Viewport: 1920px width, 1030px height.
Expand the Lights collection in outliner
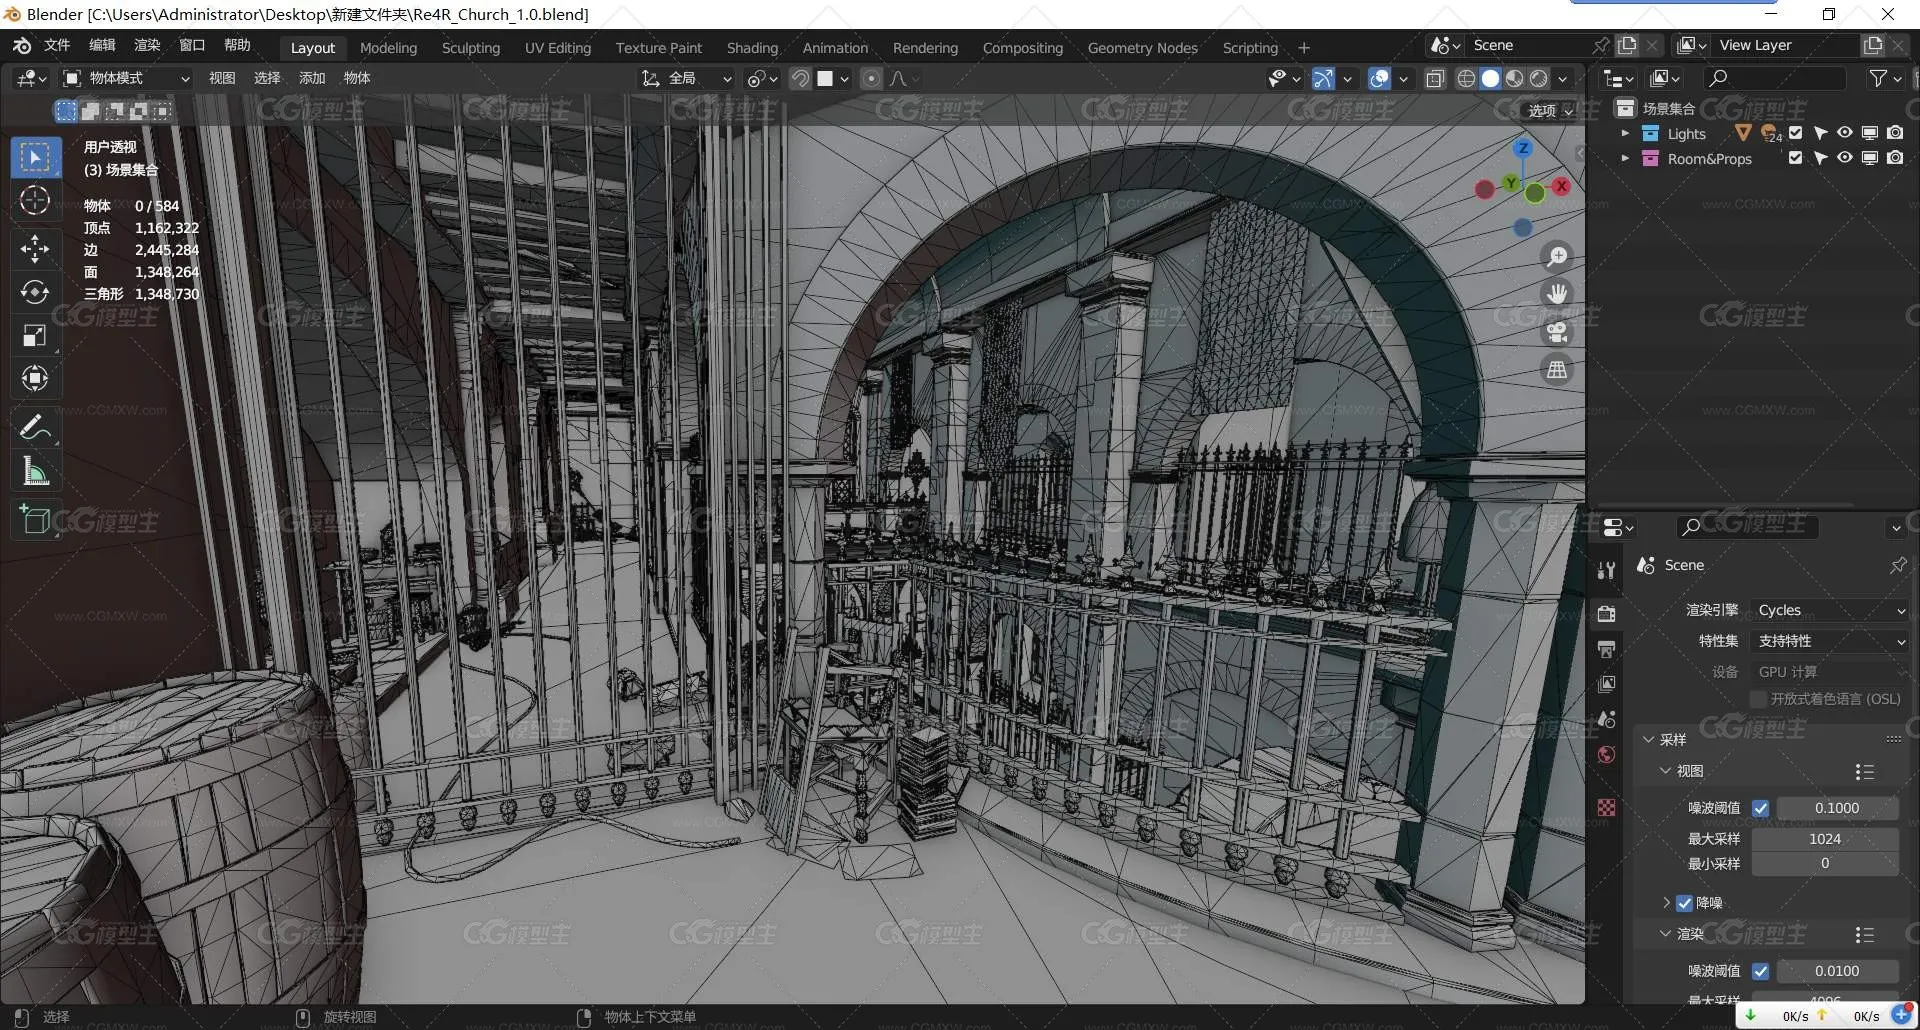(x=1625, y=133)
